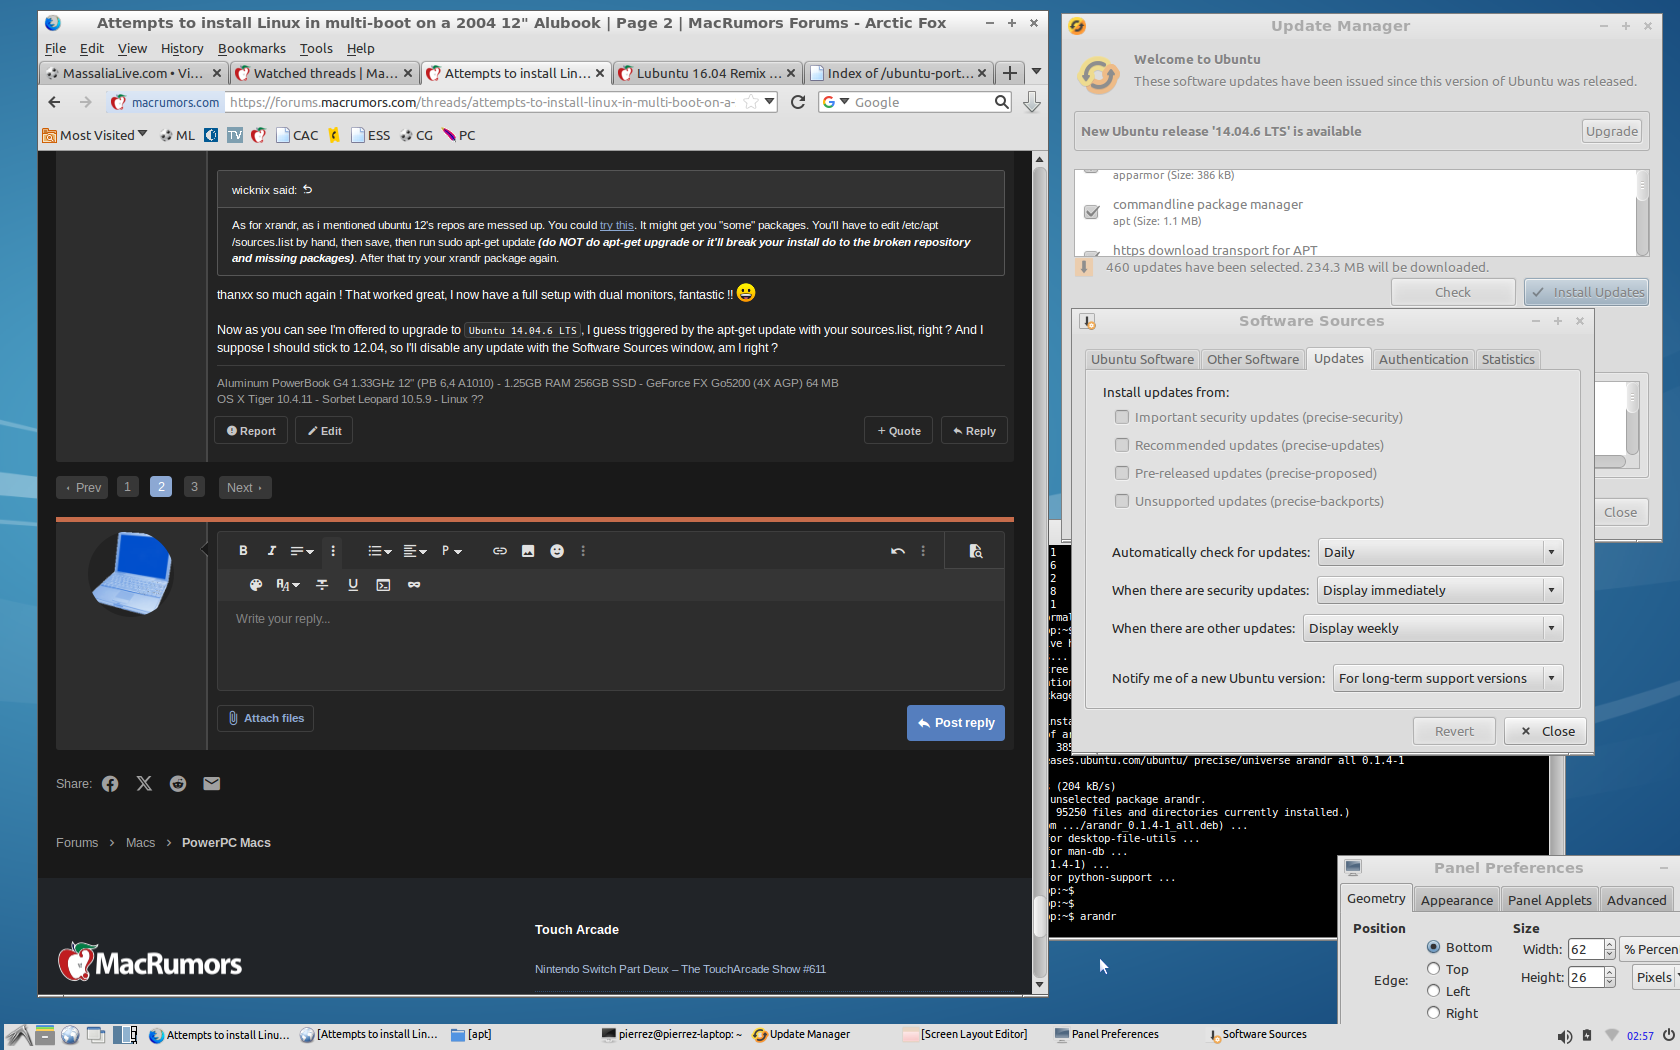Insert spoiler mask icon in editor
1680x1050 pixels.
pos(414,585)
